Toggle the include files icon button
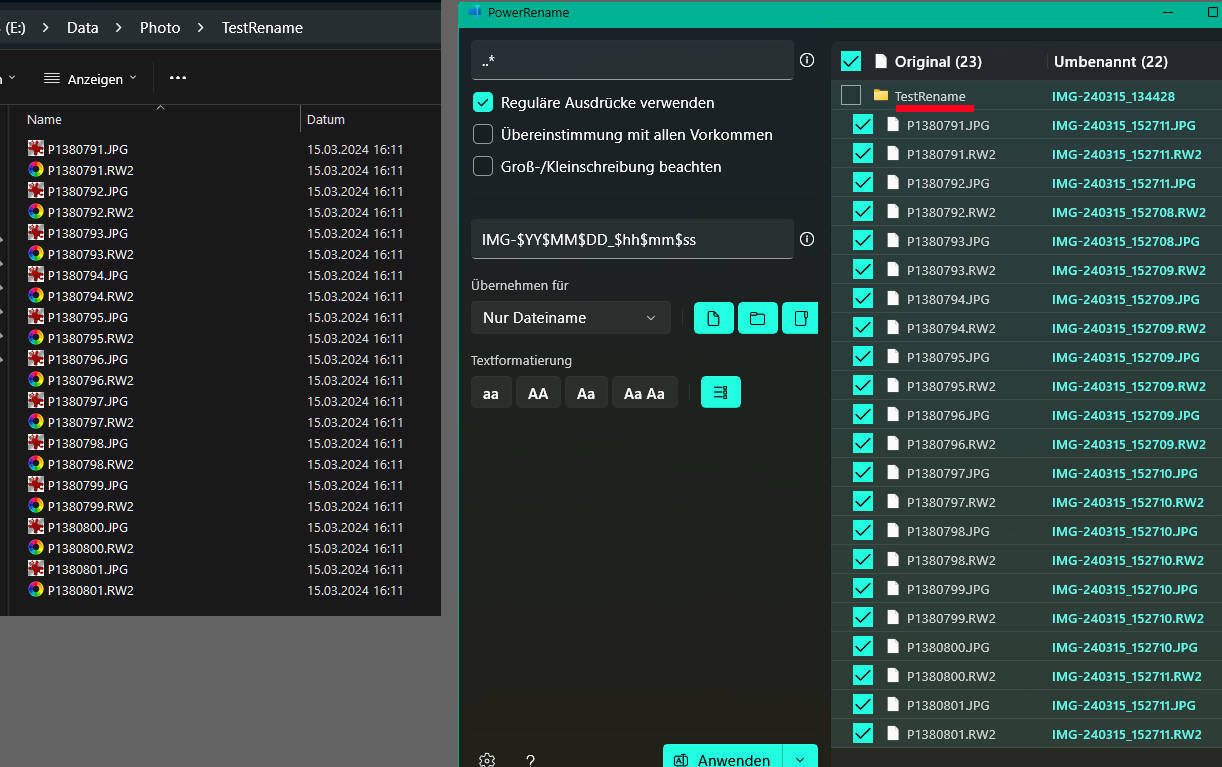This screenshot has width=1222, height=767. coord(713,318)
